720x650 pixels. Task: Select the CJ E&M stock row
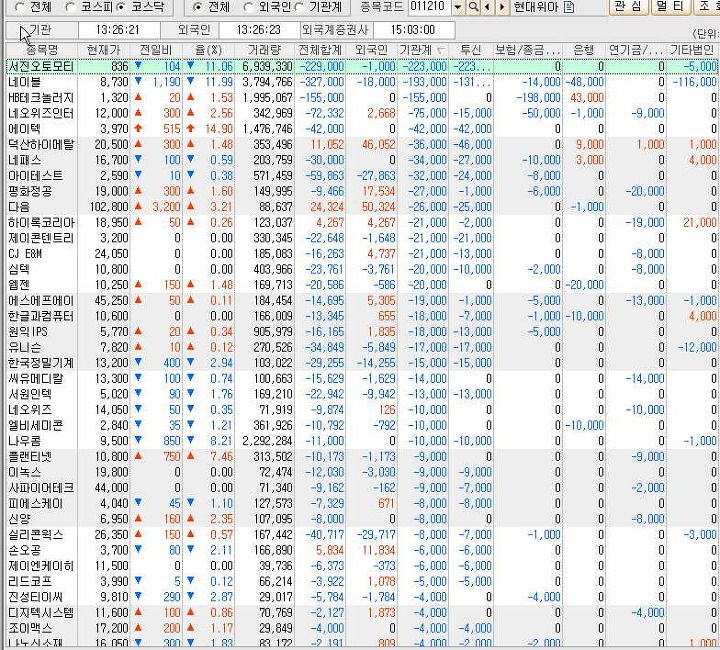point(362,254)
